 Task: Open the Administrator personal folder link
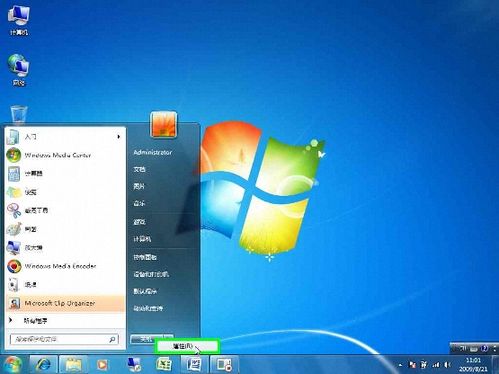(153, 152)
